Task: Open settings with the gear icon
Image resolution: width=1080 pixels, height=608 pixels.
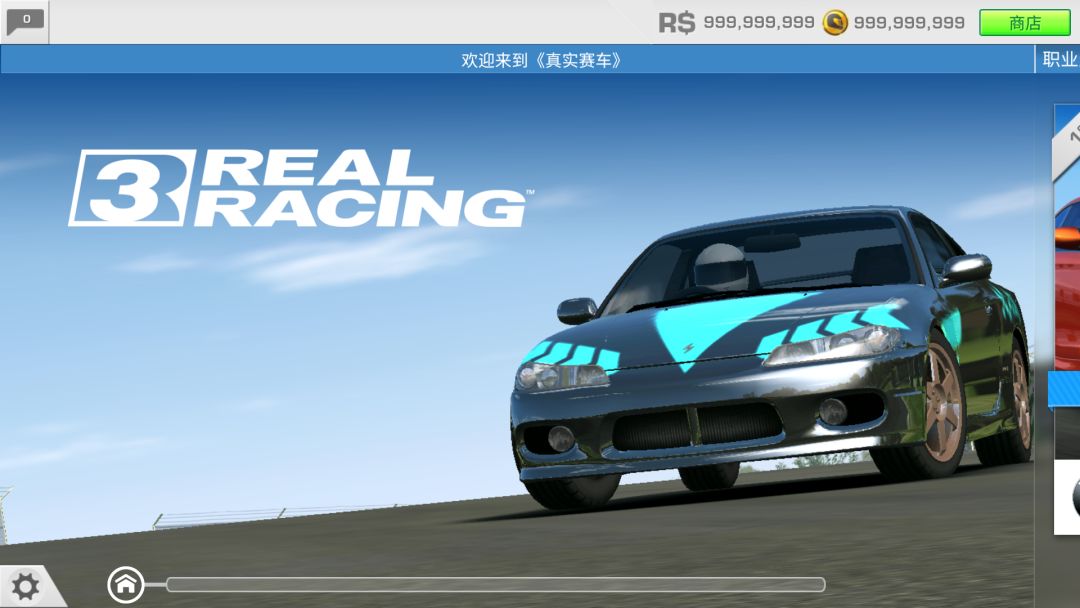Action: click(x=25, y=587)
